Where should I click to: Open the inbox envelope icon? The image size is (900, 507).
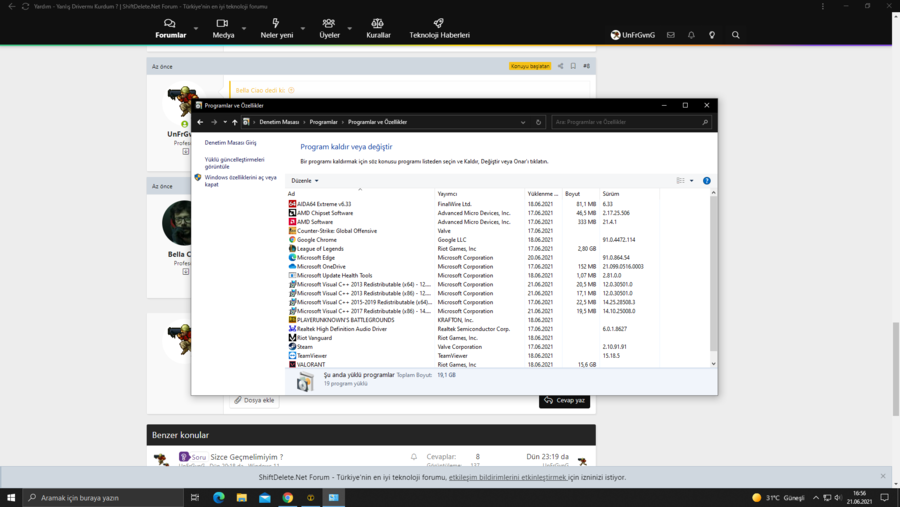point(671,35)
